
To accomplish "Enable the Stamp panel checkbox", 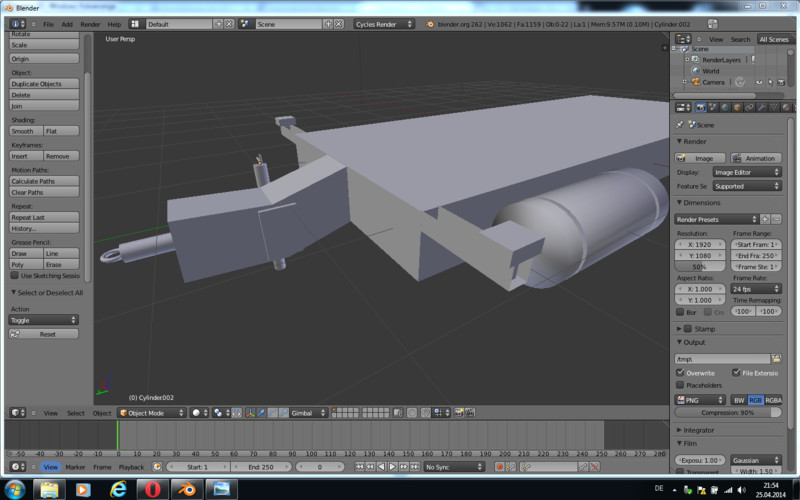I will click(688, 329).
